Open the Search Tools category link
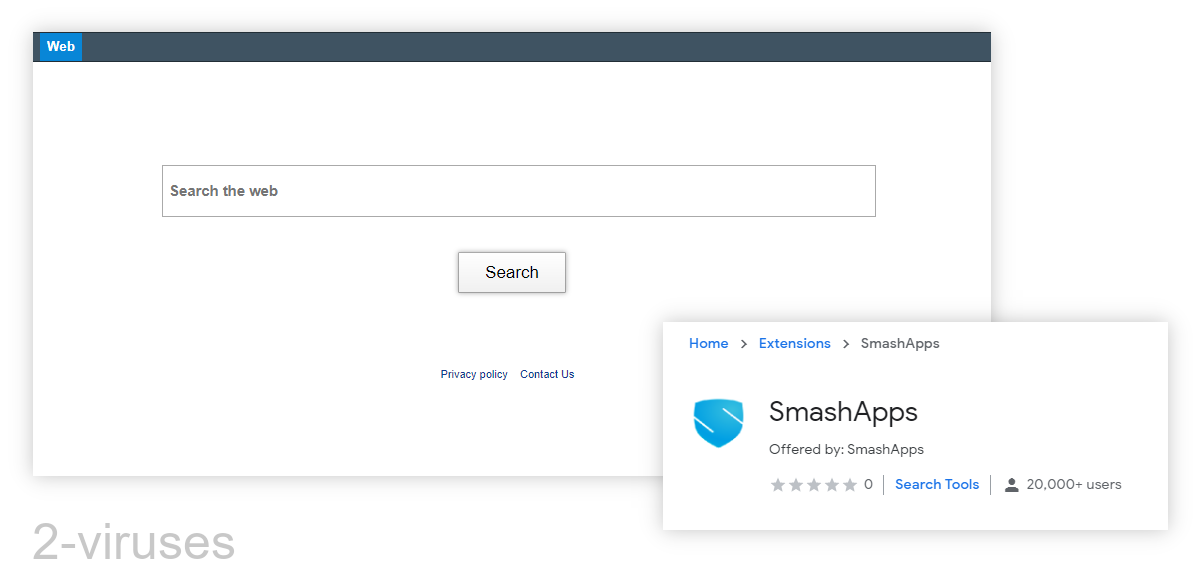1200x581 pixels. (x=936, y=484)
